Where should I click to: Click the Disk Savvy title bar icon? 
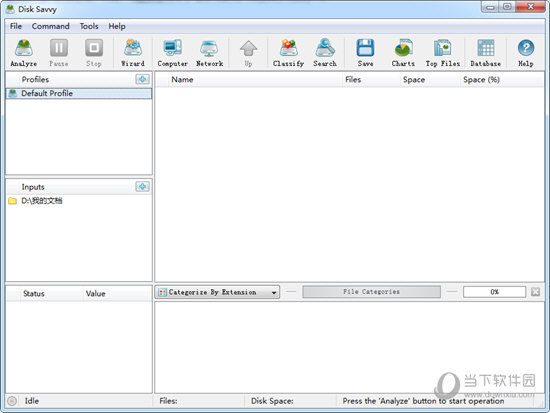(10, 9)
